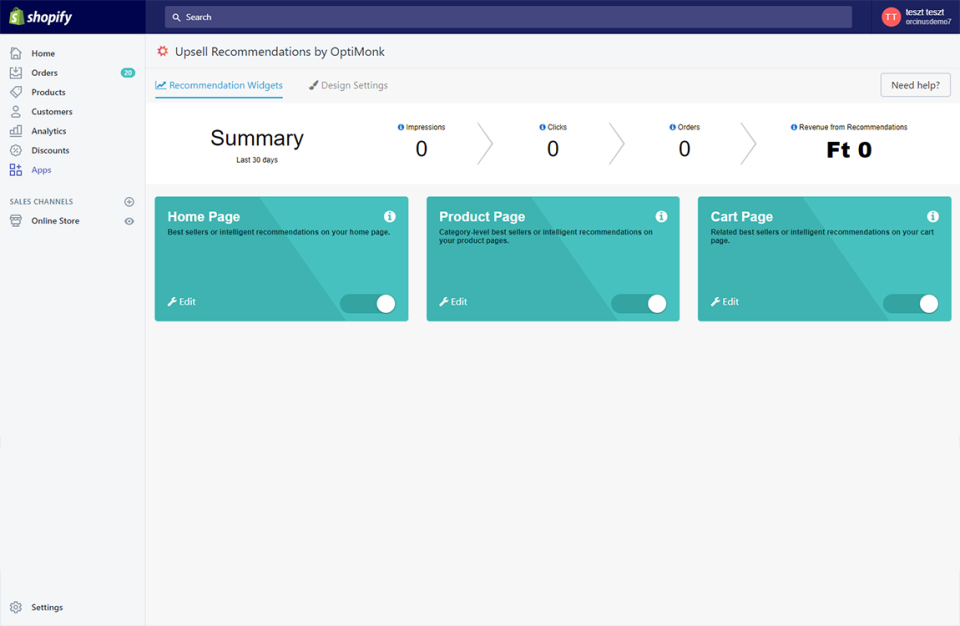Toggle the Product Page widget switch

coord(639,304)
